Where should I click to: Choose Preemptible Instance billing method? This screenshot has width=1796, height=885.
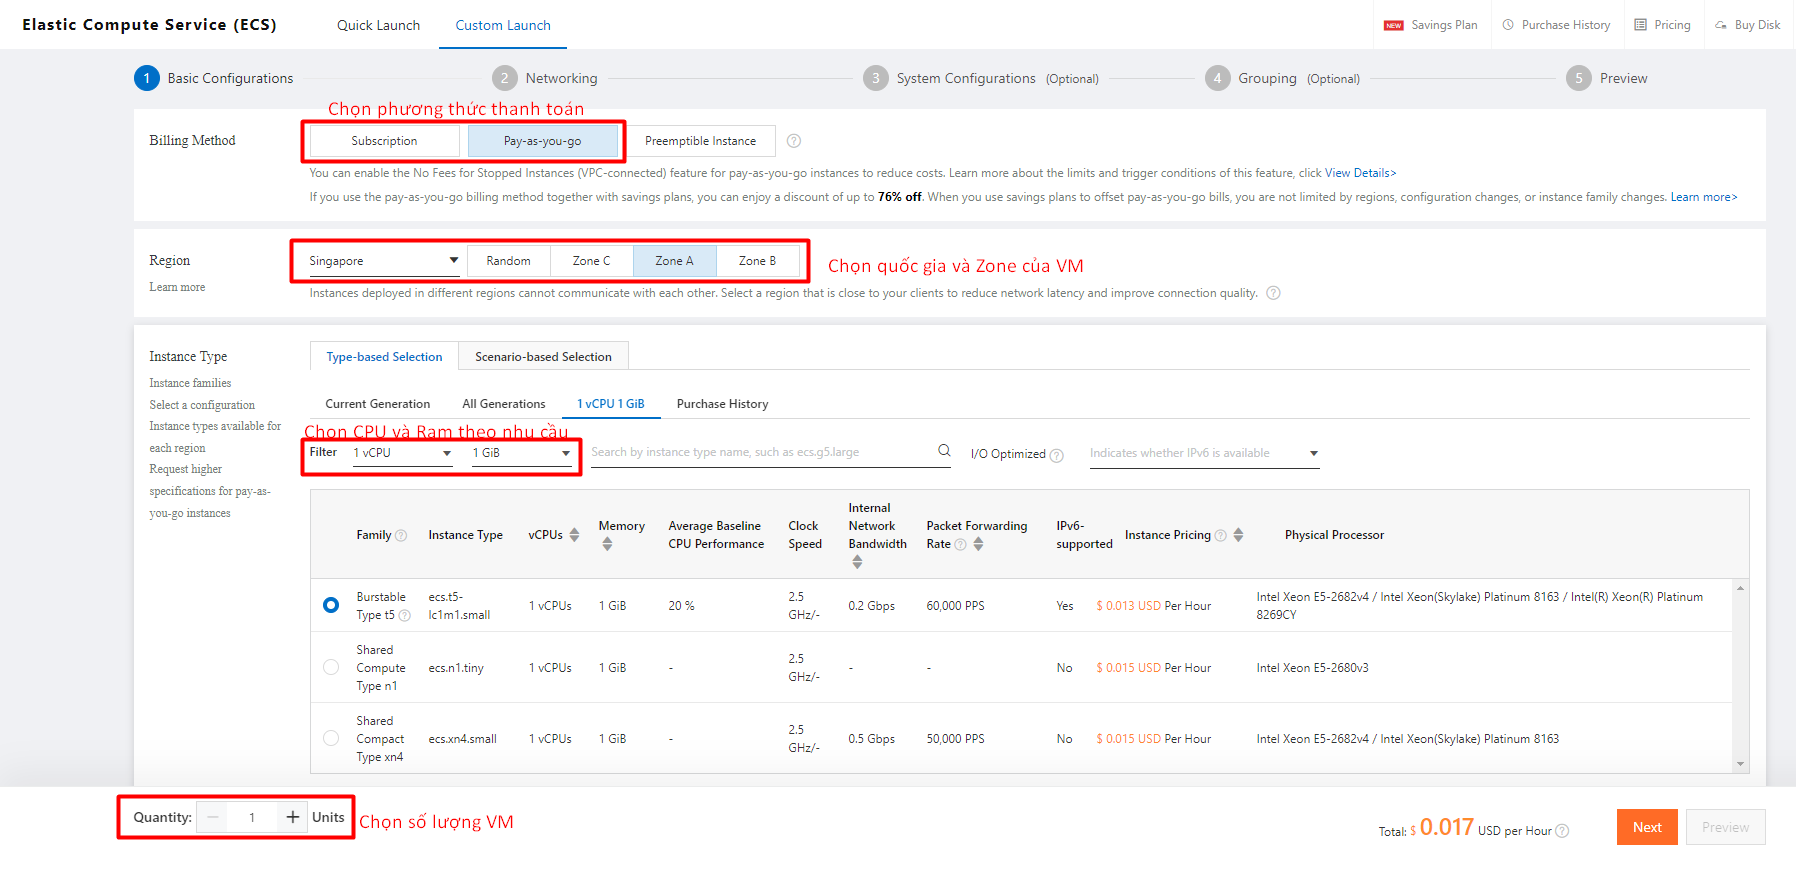click(x=700, y=141)
